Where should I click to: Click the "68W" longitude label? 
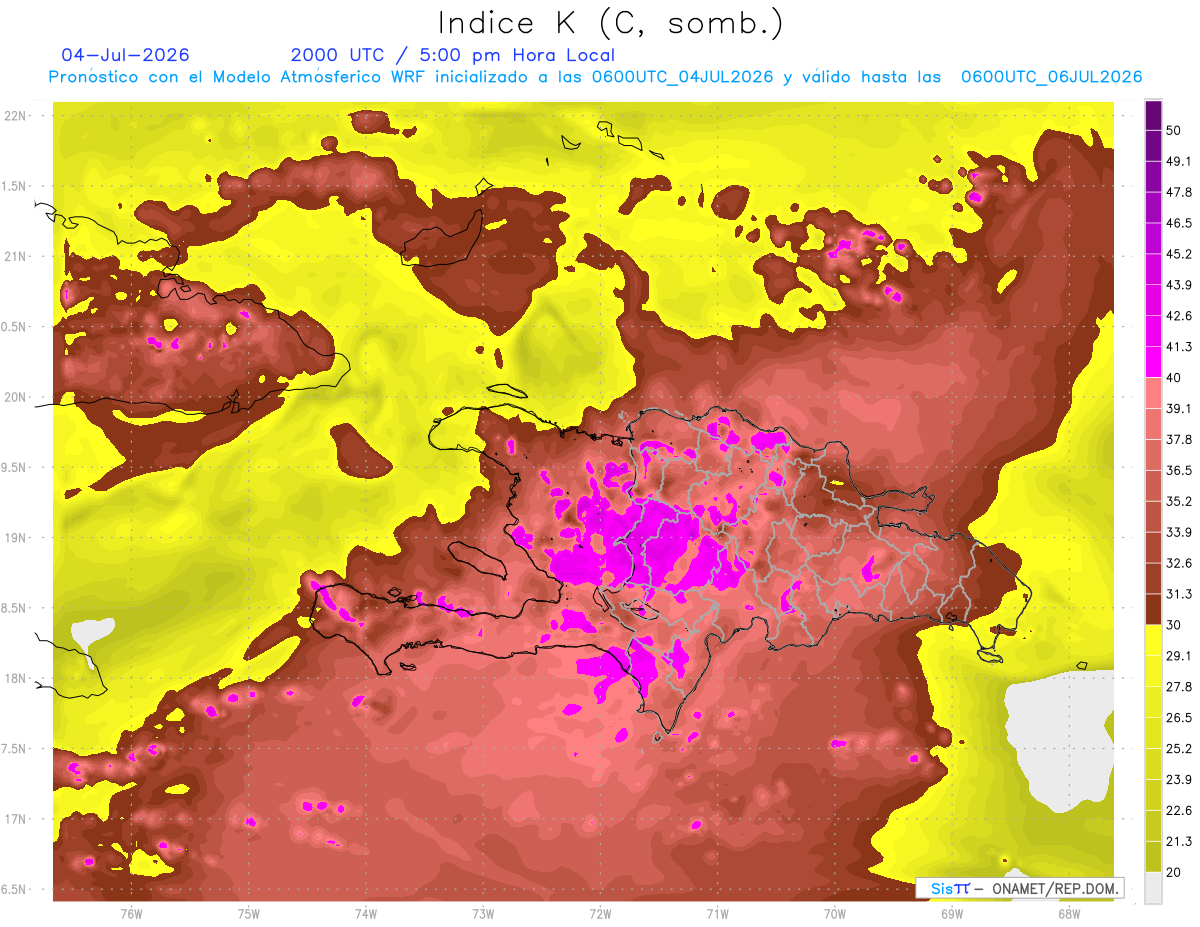[x=1069, y=914]
